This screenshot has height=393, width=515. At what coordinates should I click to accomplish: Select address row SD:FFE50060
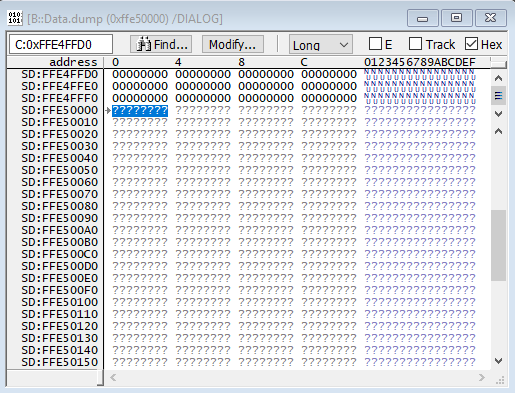[x=60, y=182]
